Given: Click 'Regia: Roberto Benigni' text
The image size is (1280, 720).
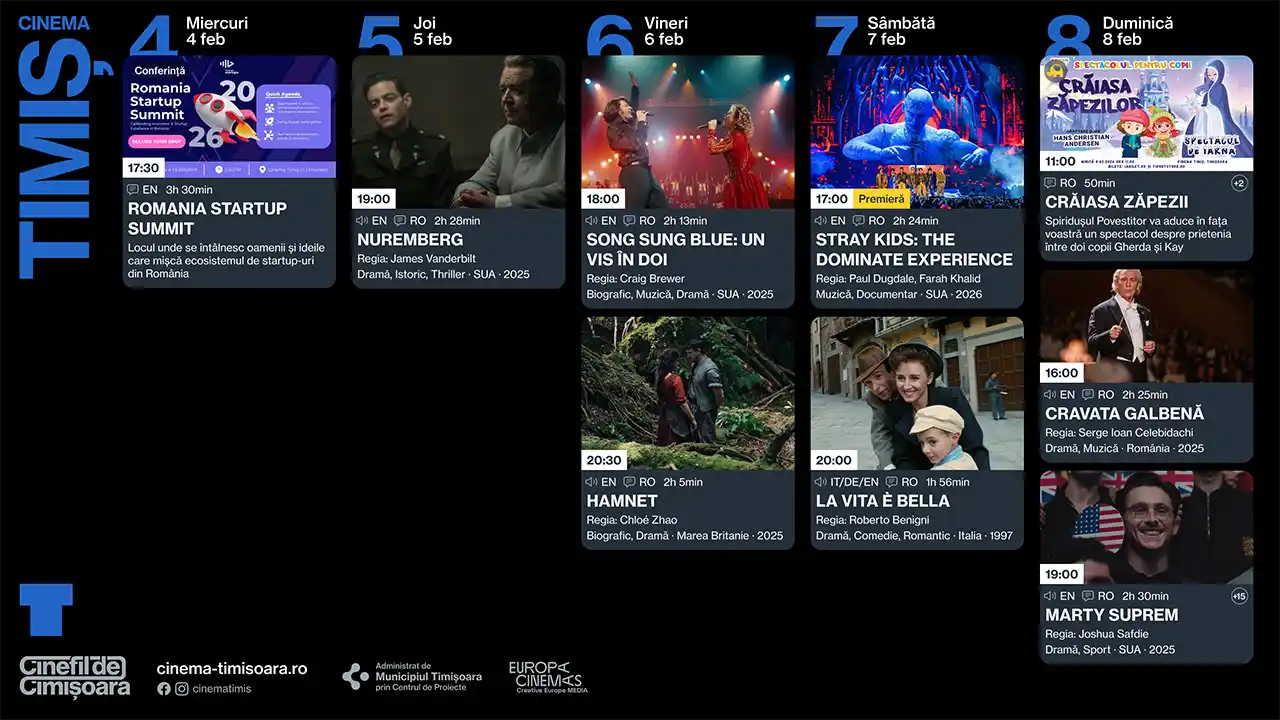Looking at the screenshot, I should point(873,520).
